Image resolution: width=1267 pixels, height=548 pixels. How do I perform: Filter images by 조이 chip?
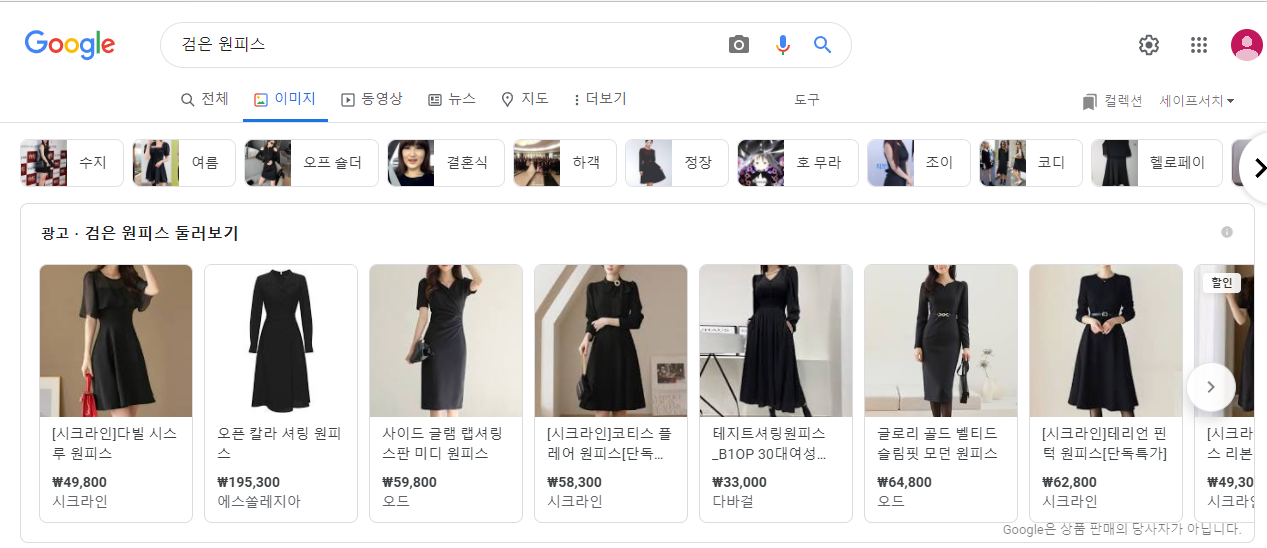[919, 163]
